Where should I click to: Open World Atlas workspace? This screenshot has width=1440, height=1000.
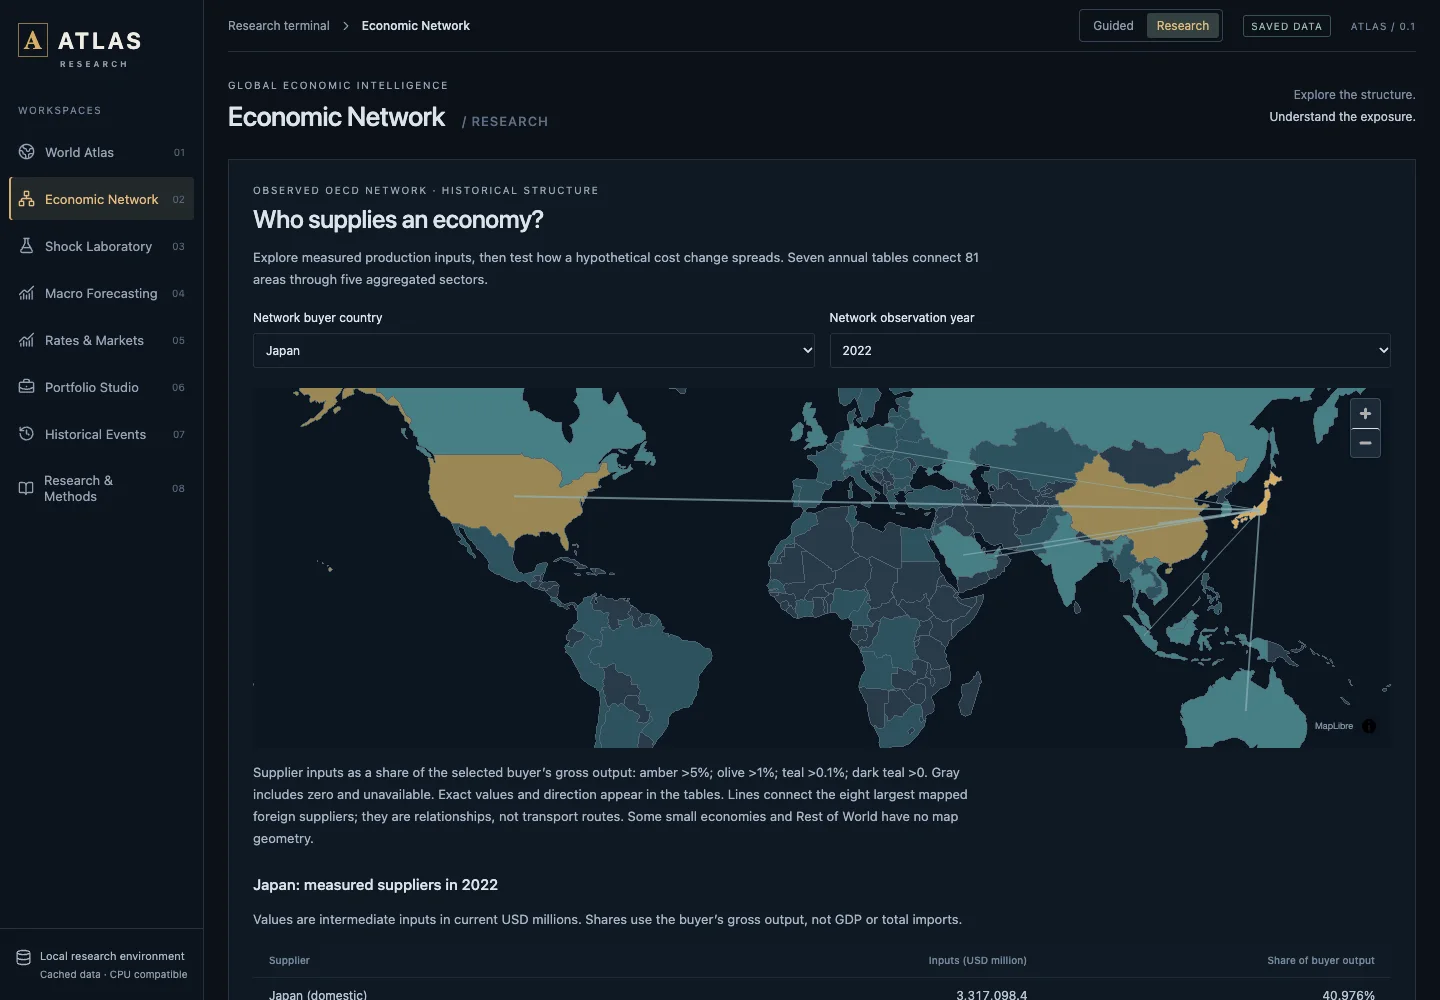101,152
